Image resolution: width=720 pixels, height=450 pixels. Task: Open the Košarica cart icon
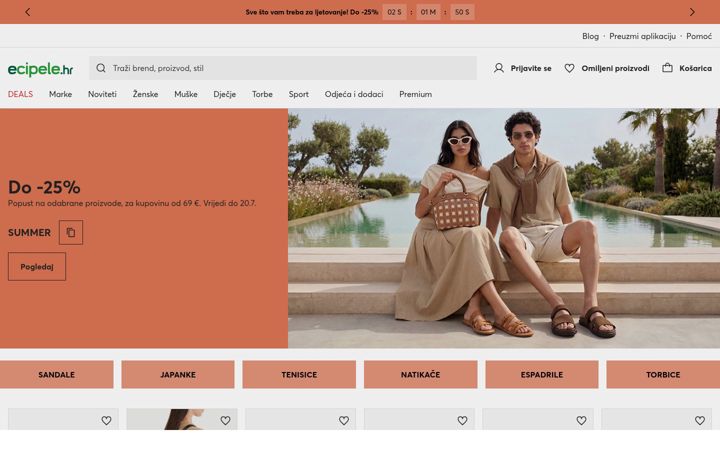pyautogui.click(x=667, y=68)
